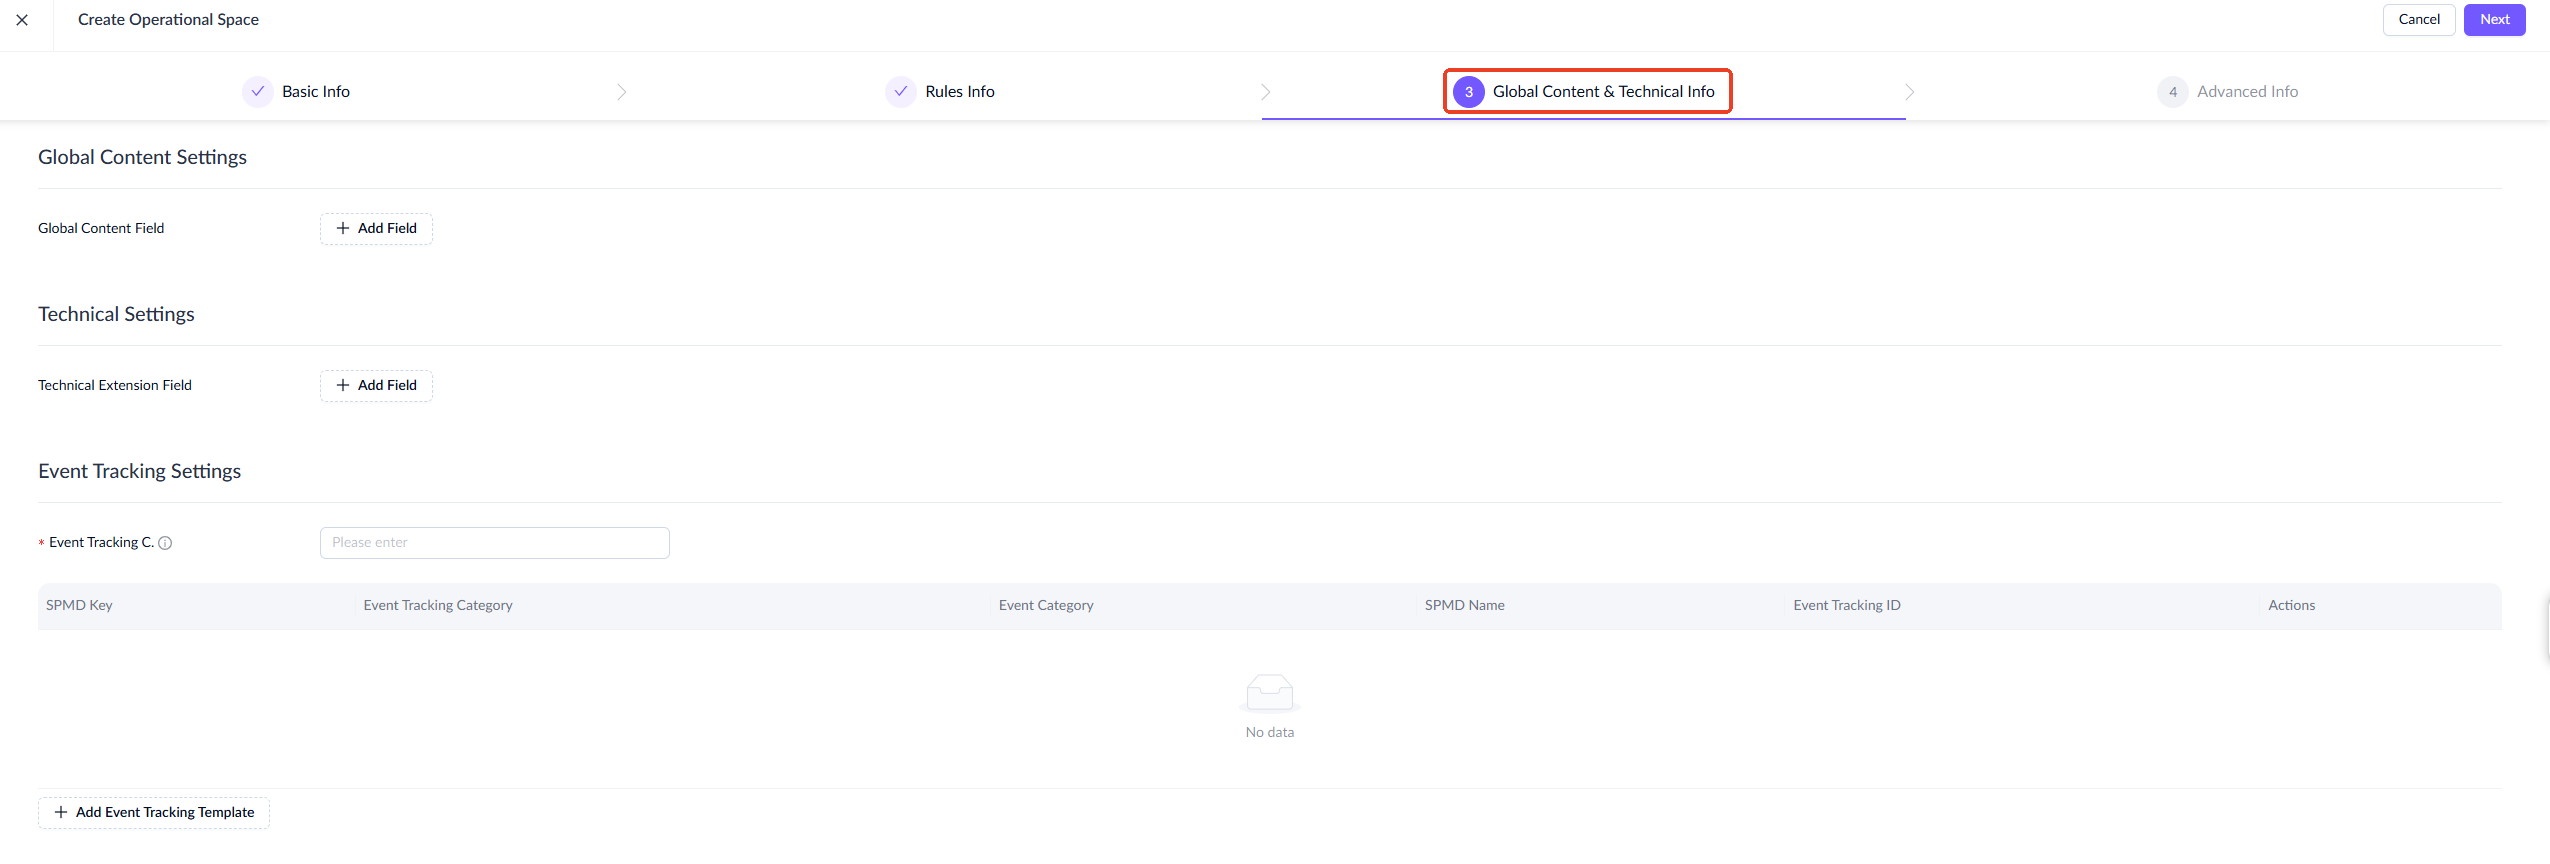Screen dimensions: 2550x864
Task: Click the step 4 number circle
Action: point(2172,92)
